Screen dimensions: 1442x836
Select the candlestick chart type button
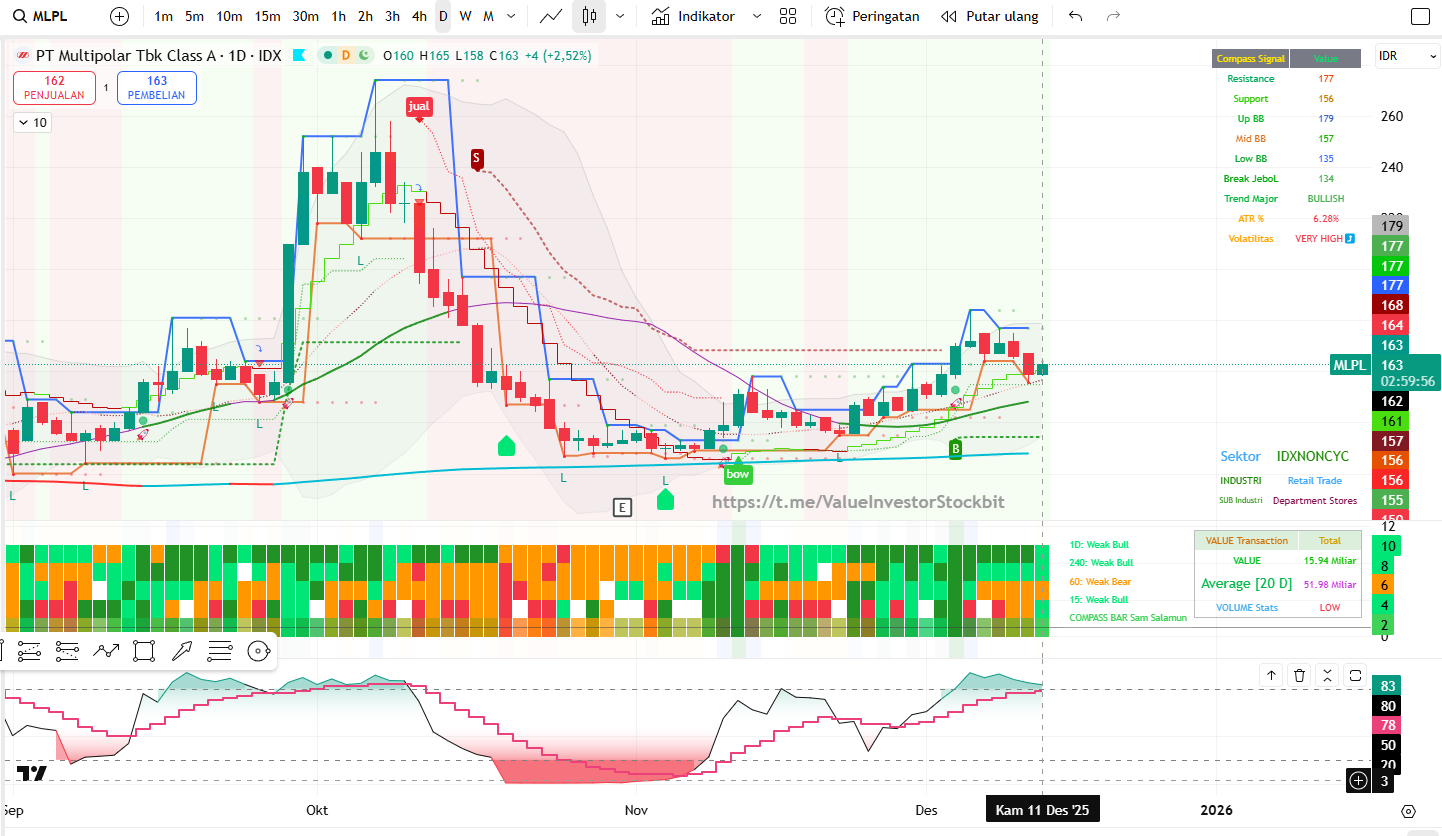[x=589, y=16]
